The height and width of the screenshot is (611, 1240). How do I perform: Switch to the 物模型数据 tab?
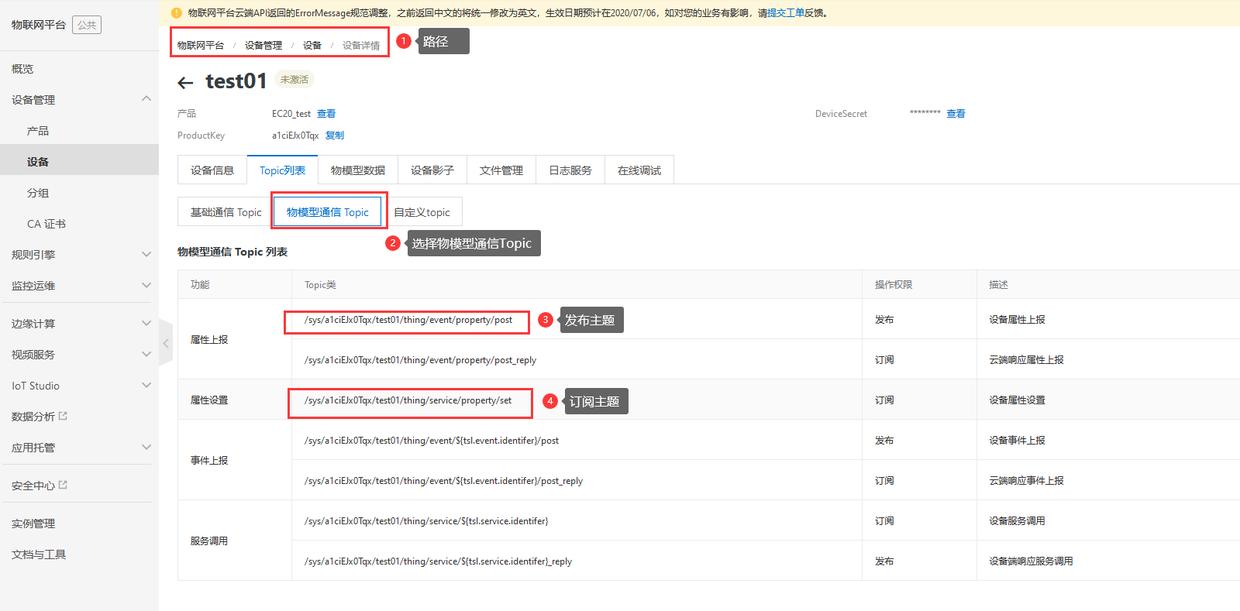356,170
